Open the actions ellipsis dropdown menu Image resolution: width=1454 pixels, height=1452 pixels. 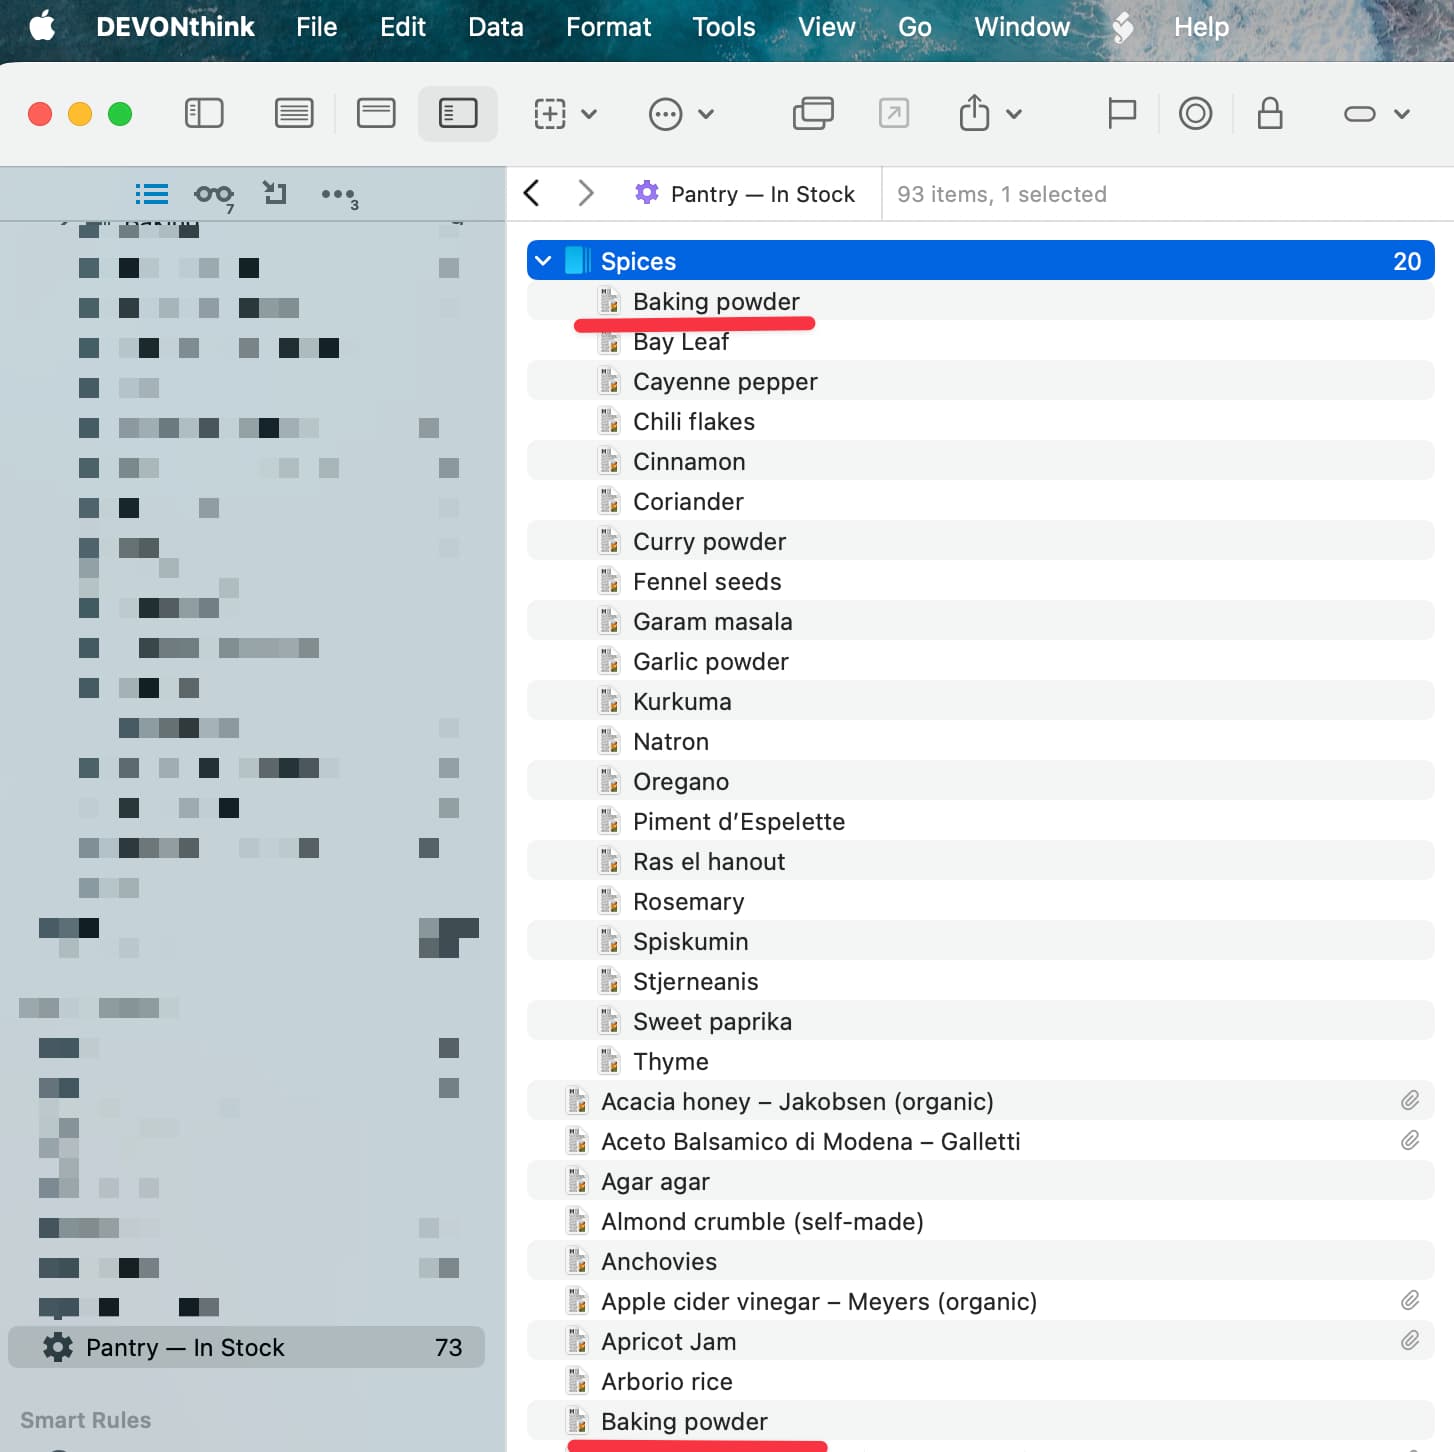[681, 114]
